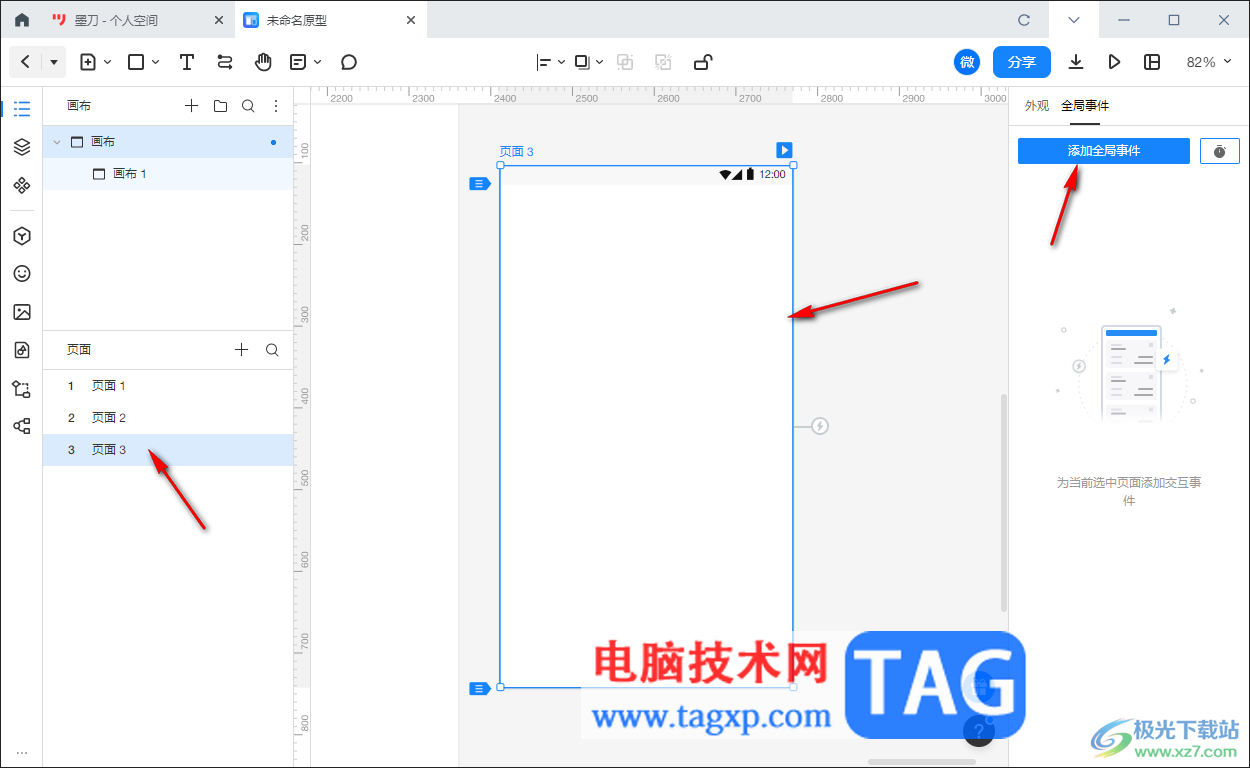The image size is (1250, 768).
Task: Open the layers sidebar icon
Action: point(22,147)
